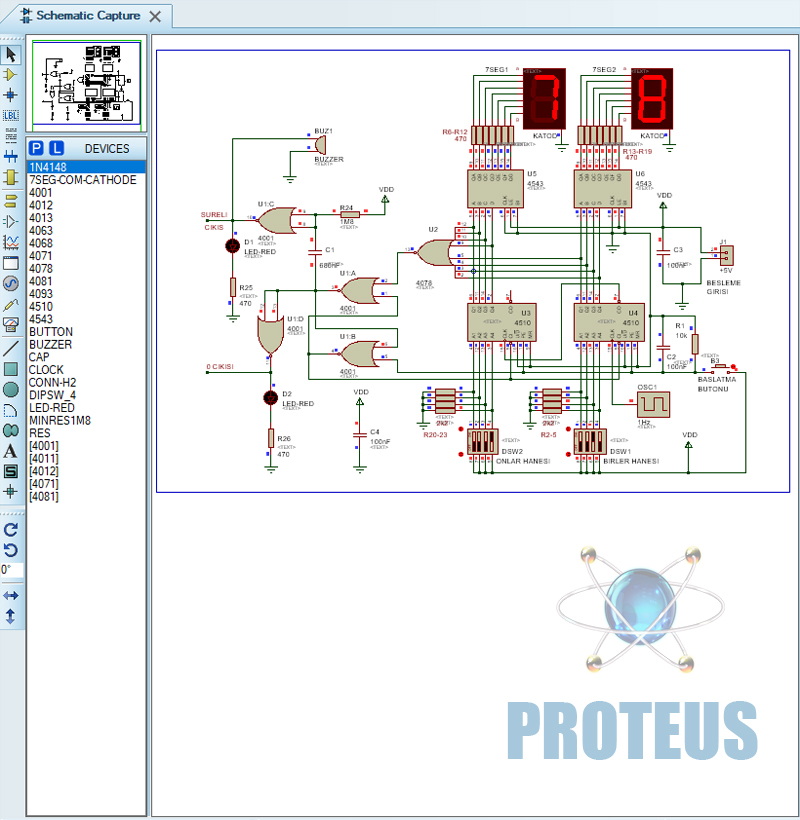This screenshot has width=800, height=820.
Task: Click the L library manage button
Action: coord(56,148)
